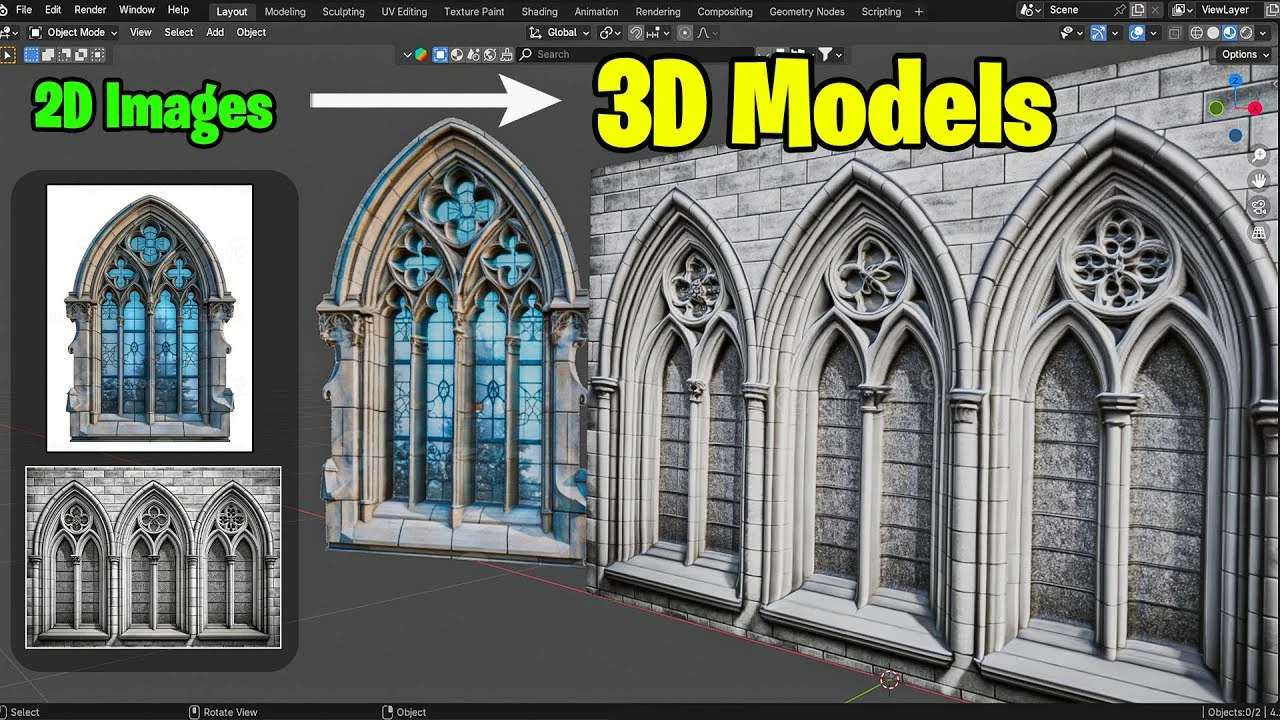Select the tweak select tool icon
Screen dimensions: 1280x720
click(8, 55)
